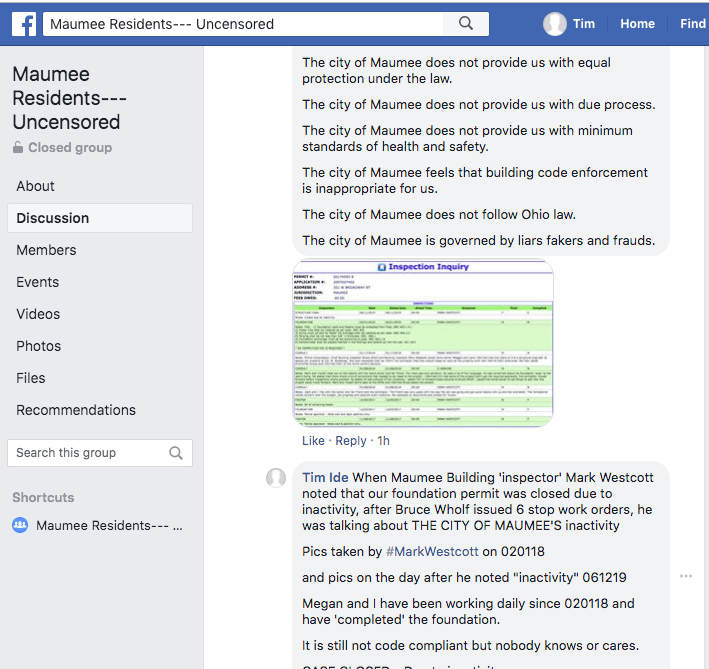Go to the Members page

point(46,250)
